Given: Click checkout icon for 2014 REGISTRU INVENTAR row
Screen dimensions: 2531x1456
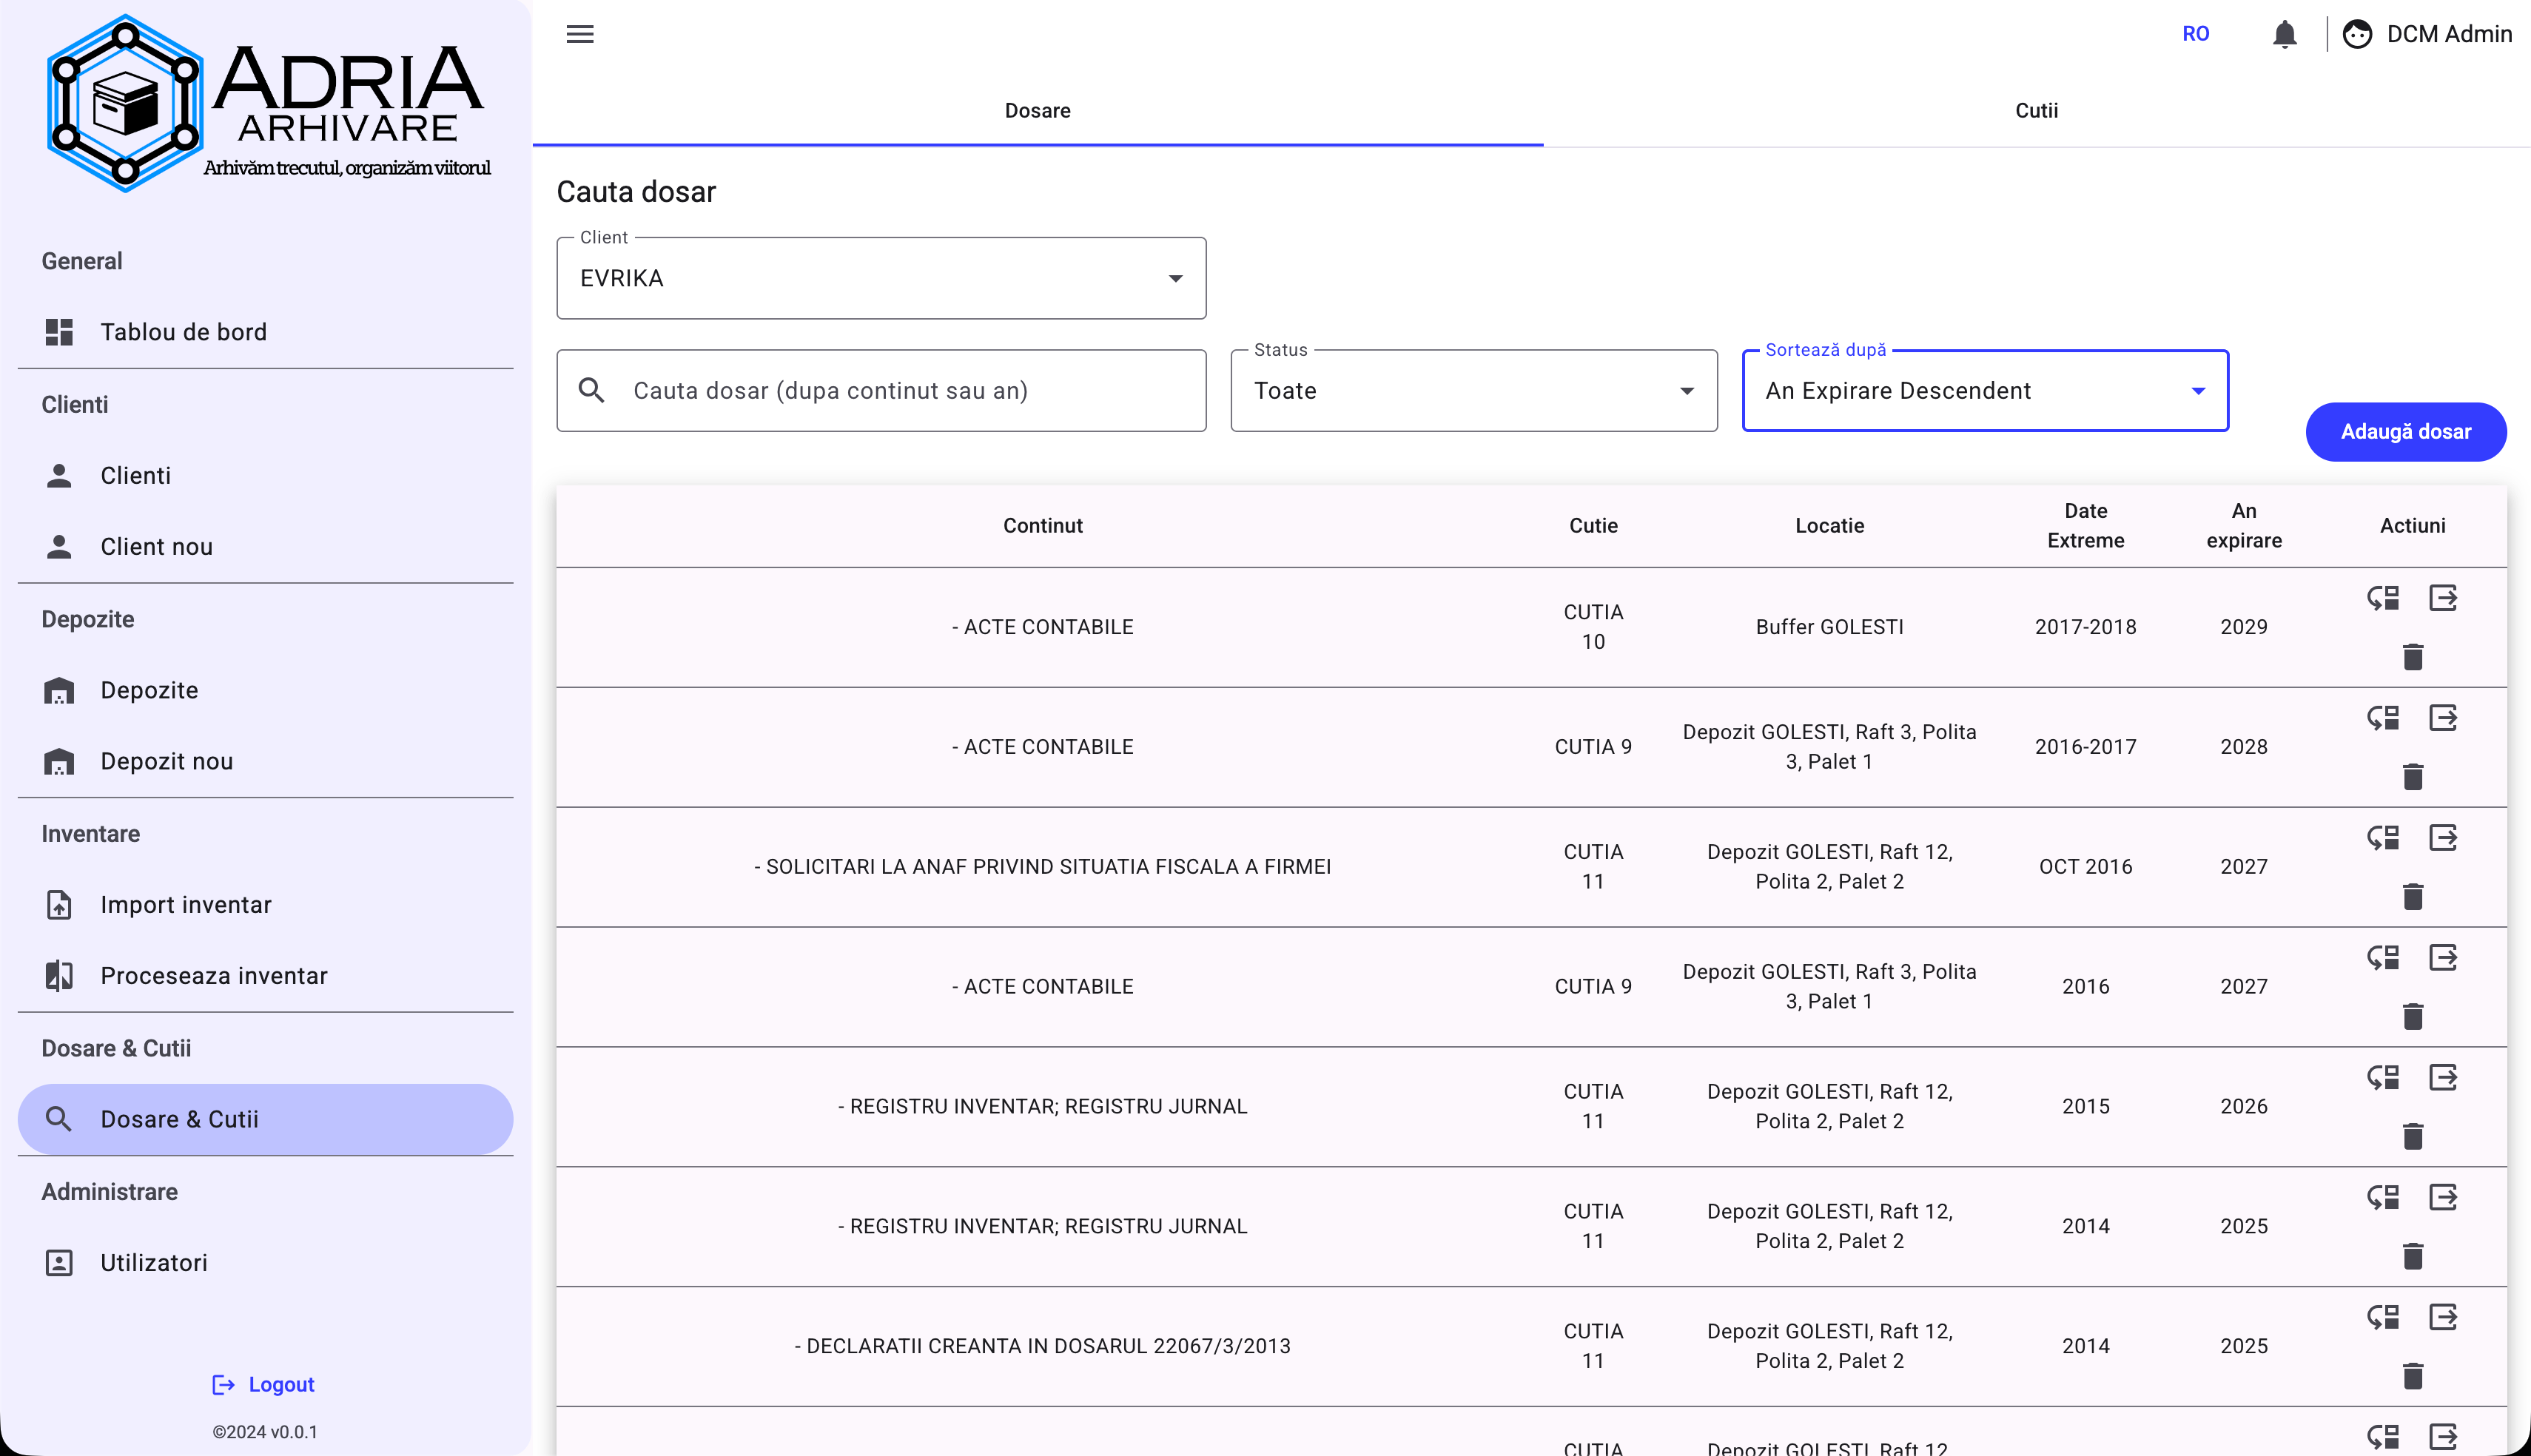Looking at the screenshot, I should point(2443,1197).
